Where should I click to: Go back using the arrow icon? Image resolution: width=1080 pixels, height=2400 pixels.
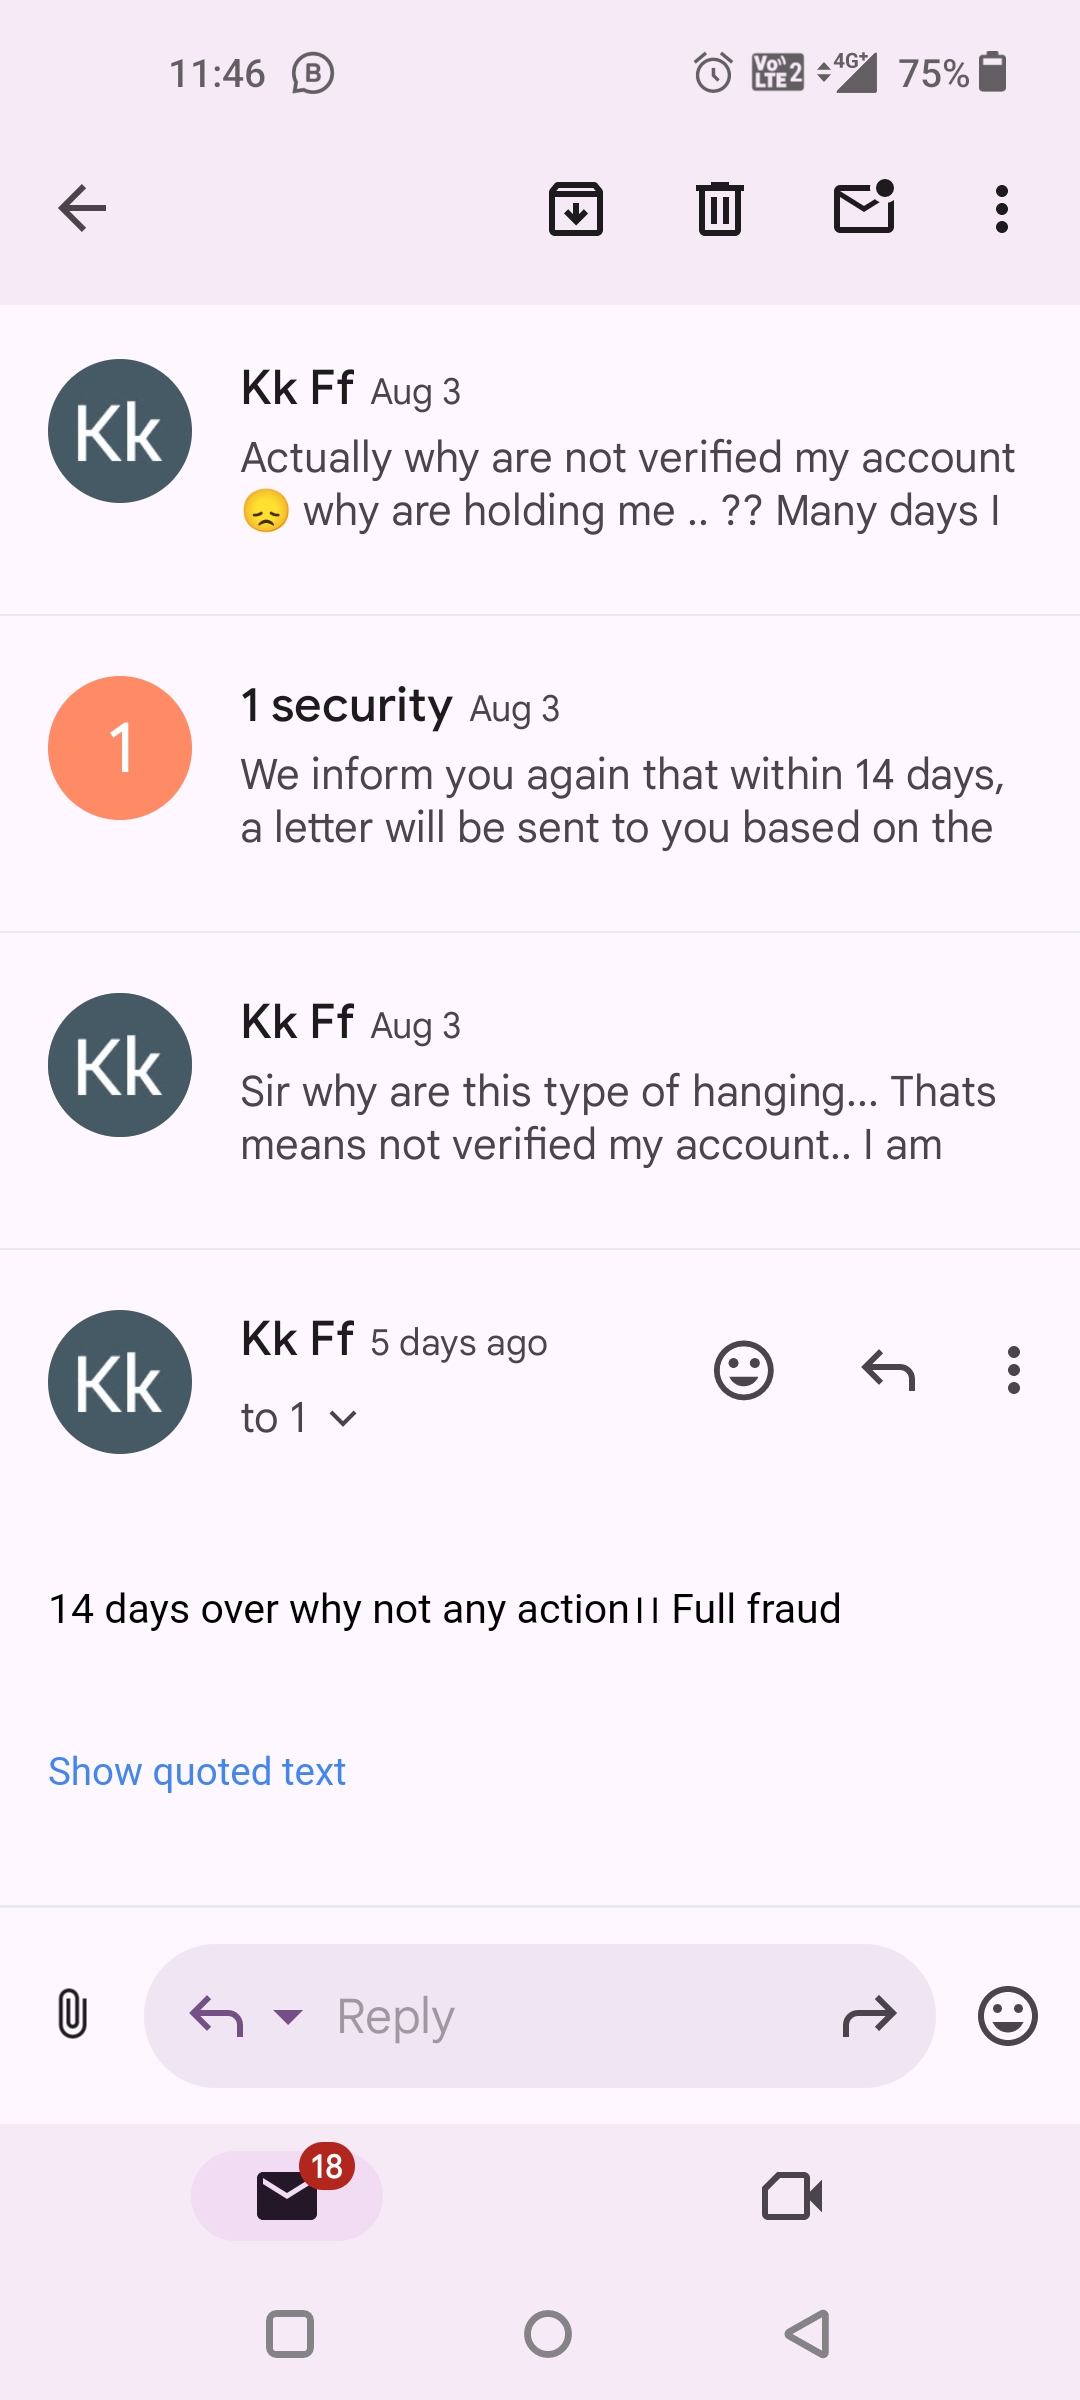[82, 209]
